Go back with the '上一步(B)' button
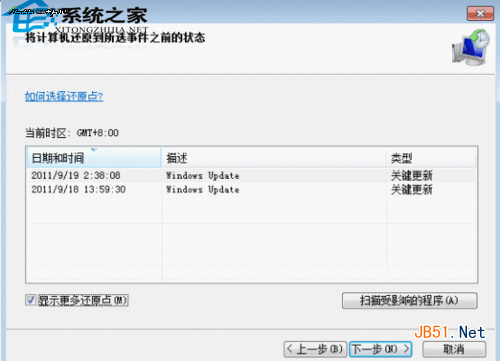This screenshot has width=500, height=361. click(x=315, y=349)
